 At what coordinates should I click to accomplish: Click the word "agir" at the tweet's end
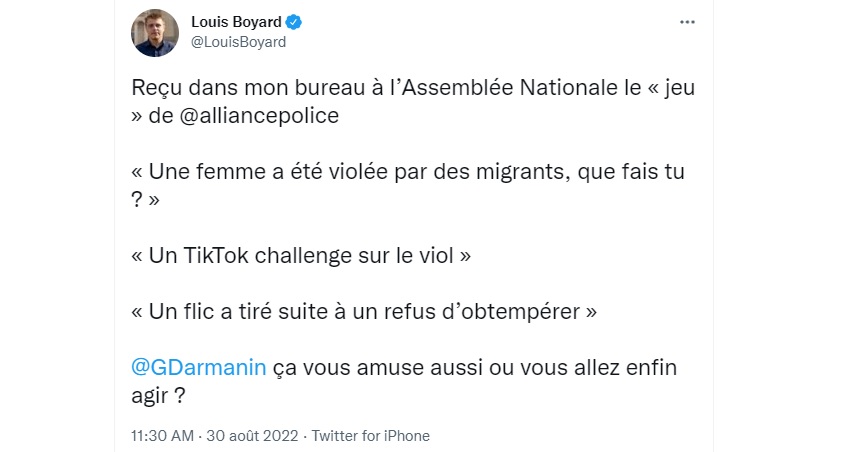[150, 394]
